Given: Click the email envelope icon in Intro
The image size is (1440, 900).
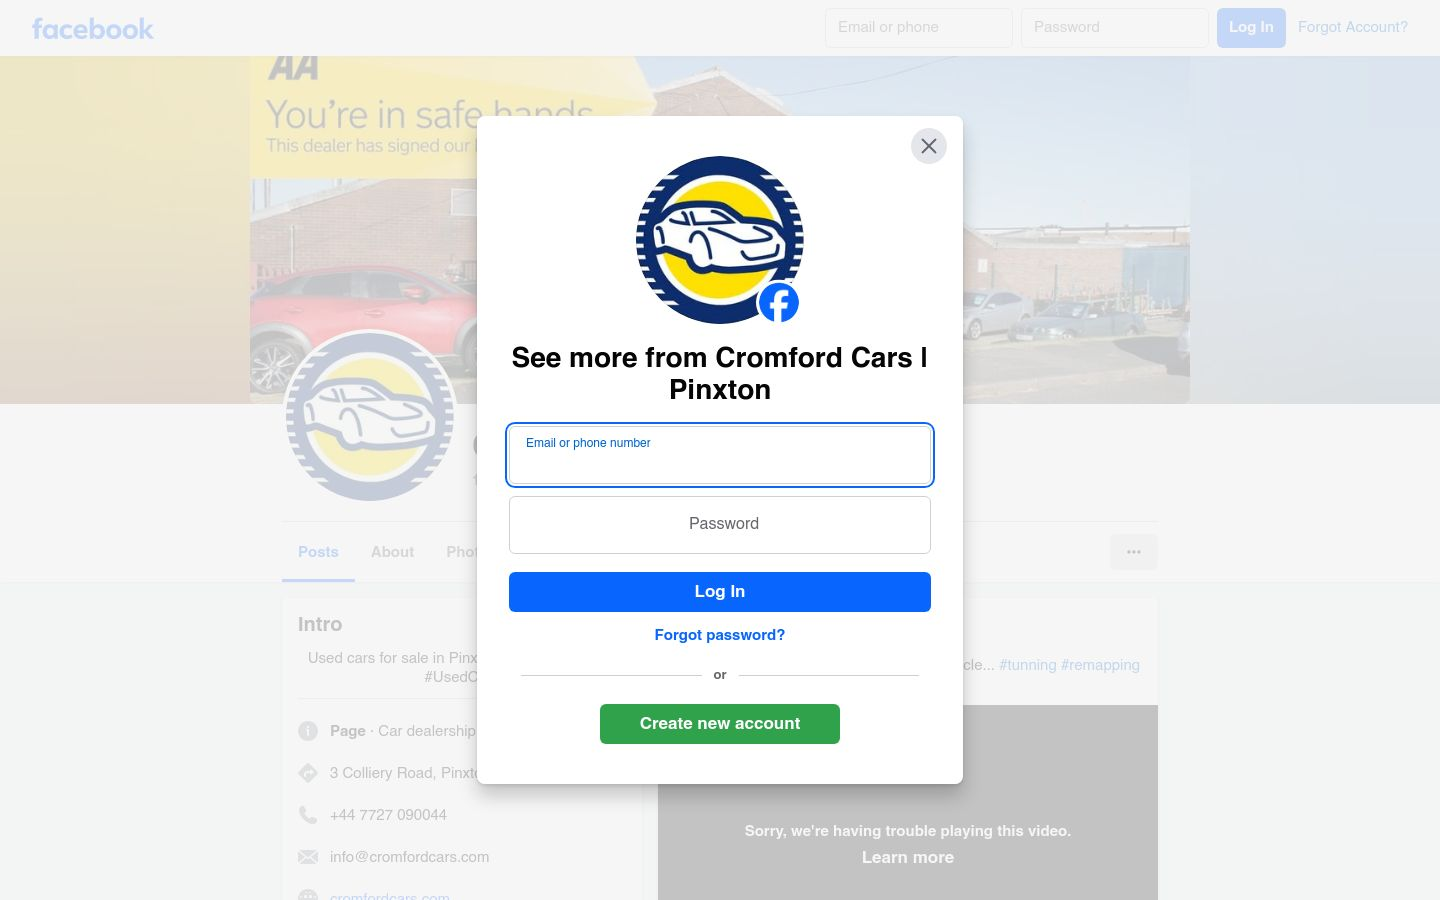Looking at the screenshot, I should tap(308, 857).
